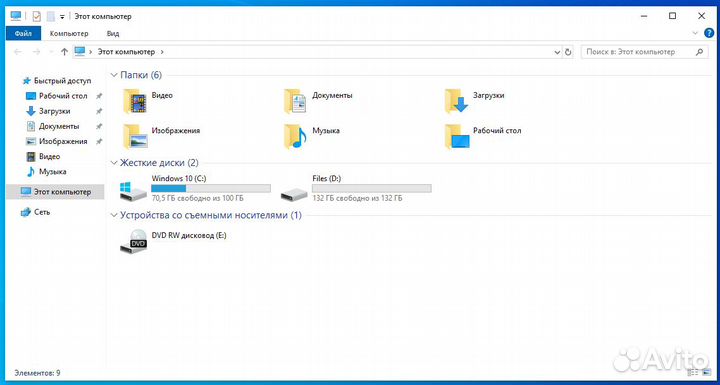The height and width of the screenshot is (385, 720).
Task: Select the DVD RW дисковод (E:) icon
Action: pyautogui.click(x=134, y=242)
